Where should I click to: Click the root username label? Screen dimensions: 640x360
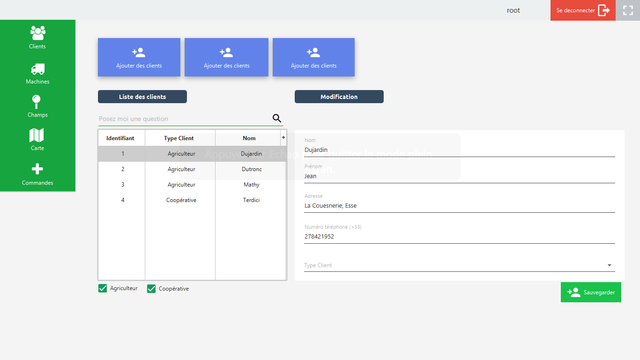click(513, 11)
